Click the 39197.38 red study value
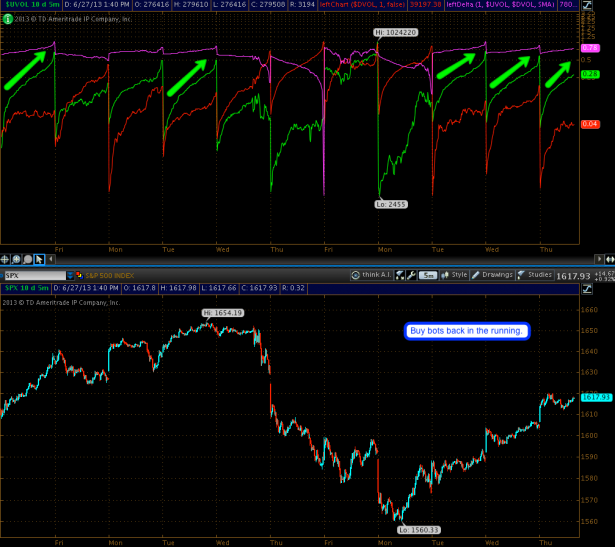615x547 pixels. coord(425,5)
